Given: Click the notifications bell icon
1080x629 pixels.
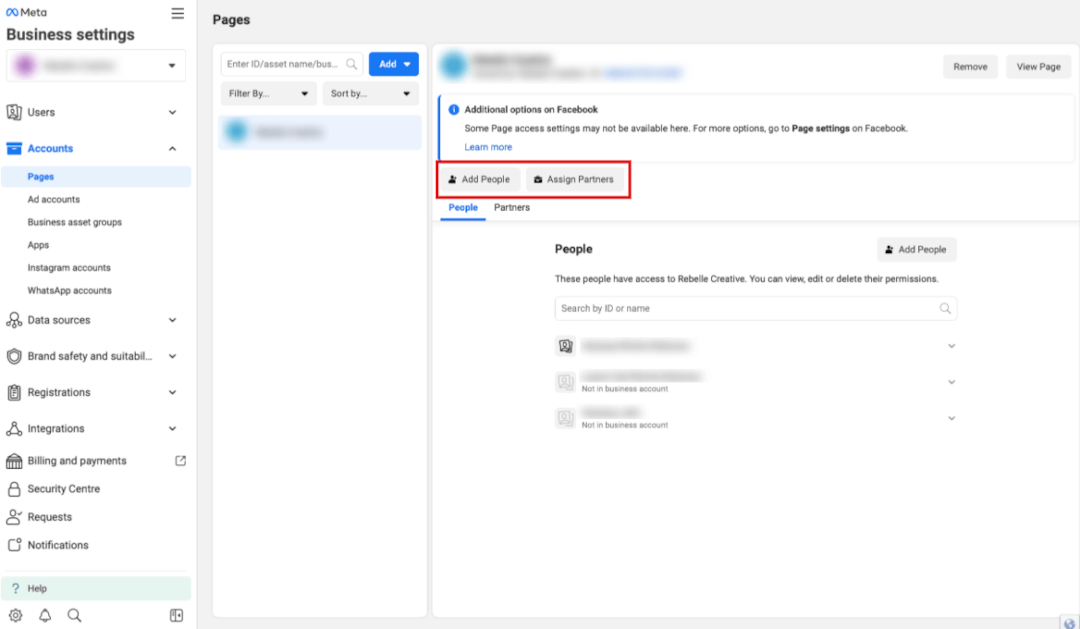Looking at the screenshot, I should [44, 615].
